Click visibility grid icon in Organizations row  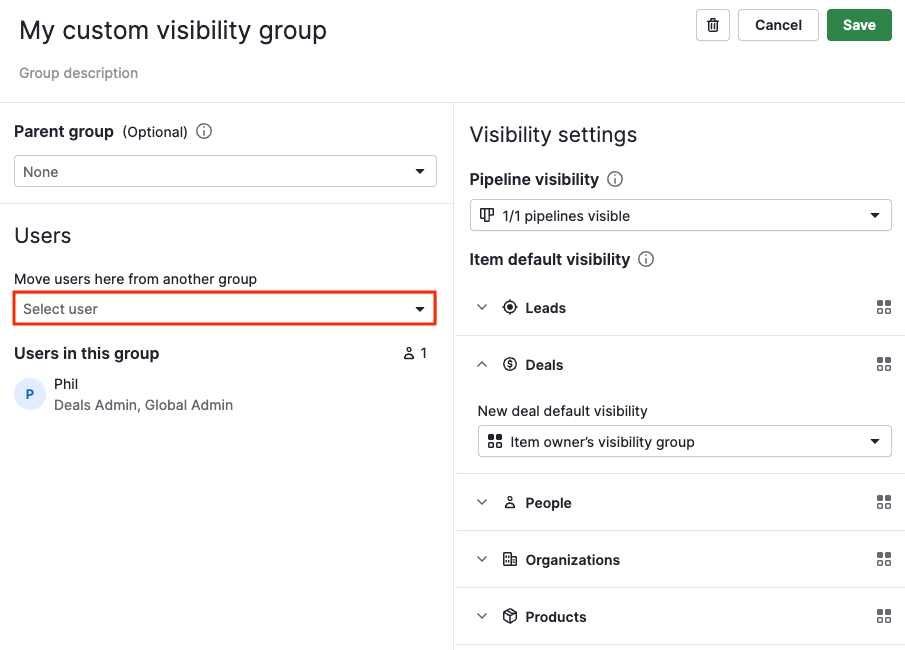click(x=883, y=560)
